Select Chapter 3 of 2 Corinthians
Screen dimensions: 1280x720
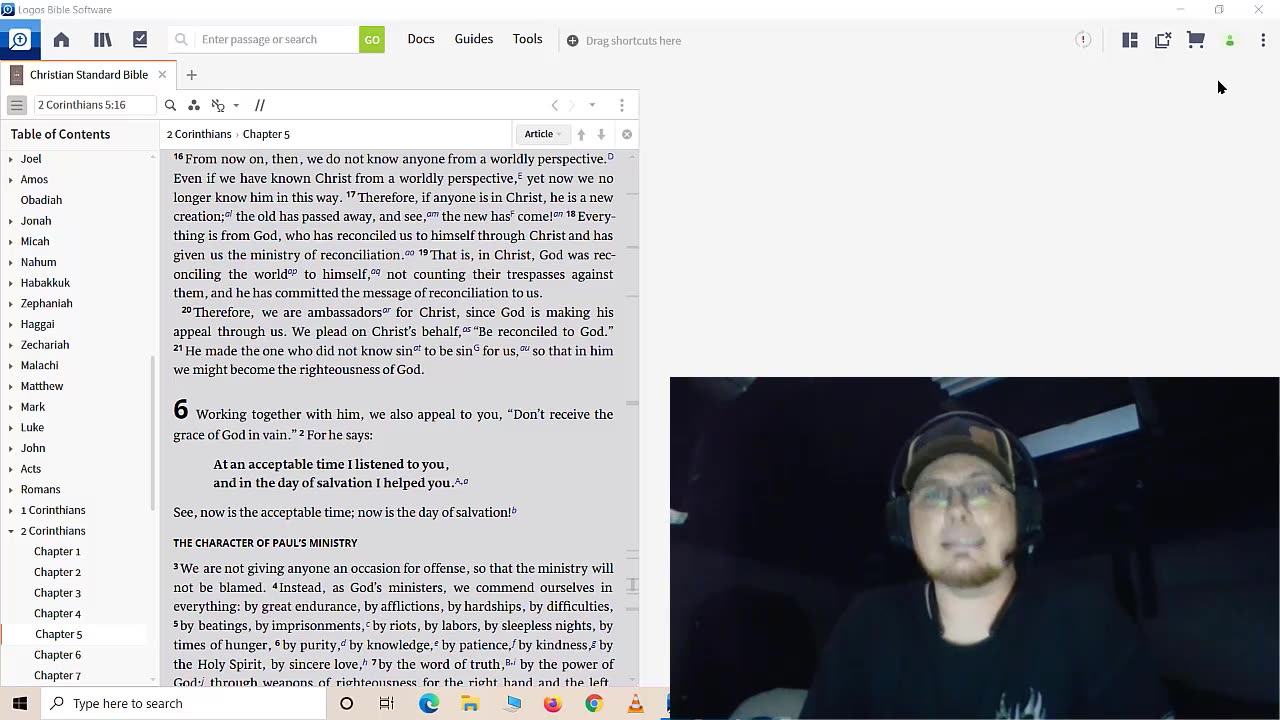(57, 593)
